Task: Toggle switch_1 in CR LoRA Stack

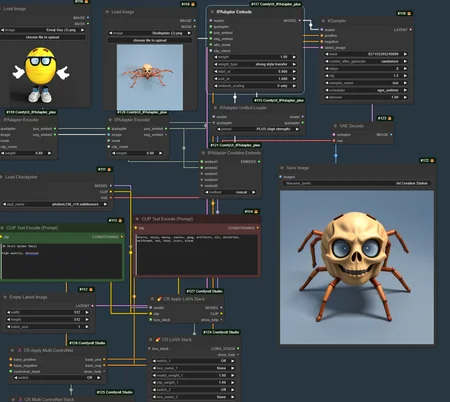Action: (194, 361)
